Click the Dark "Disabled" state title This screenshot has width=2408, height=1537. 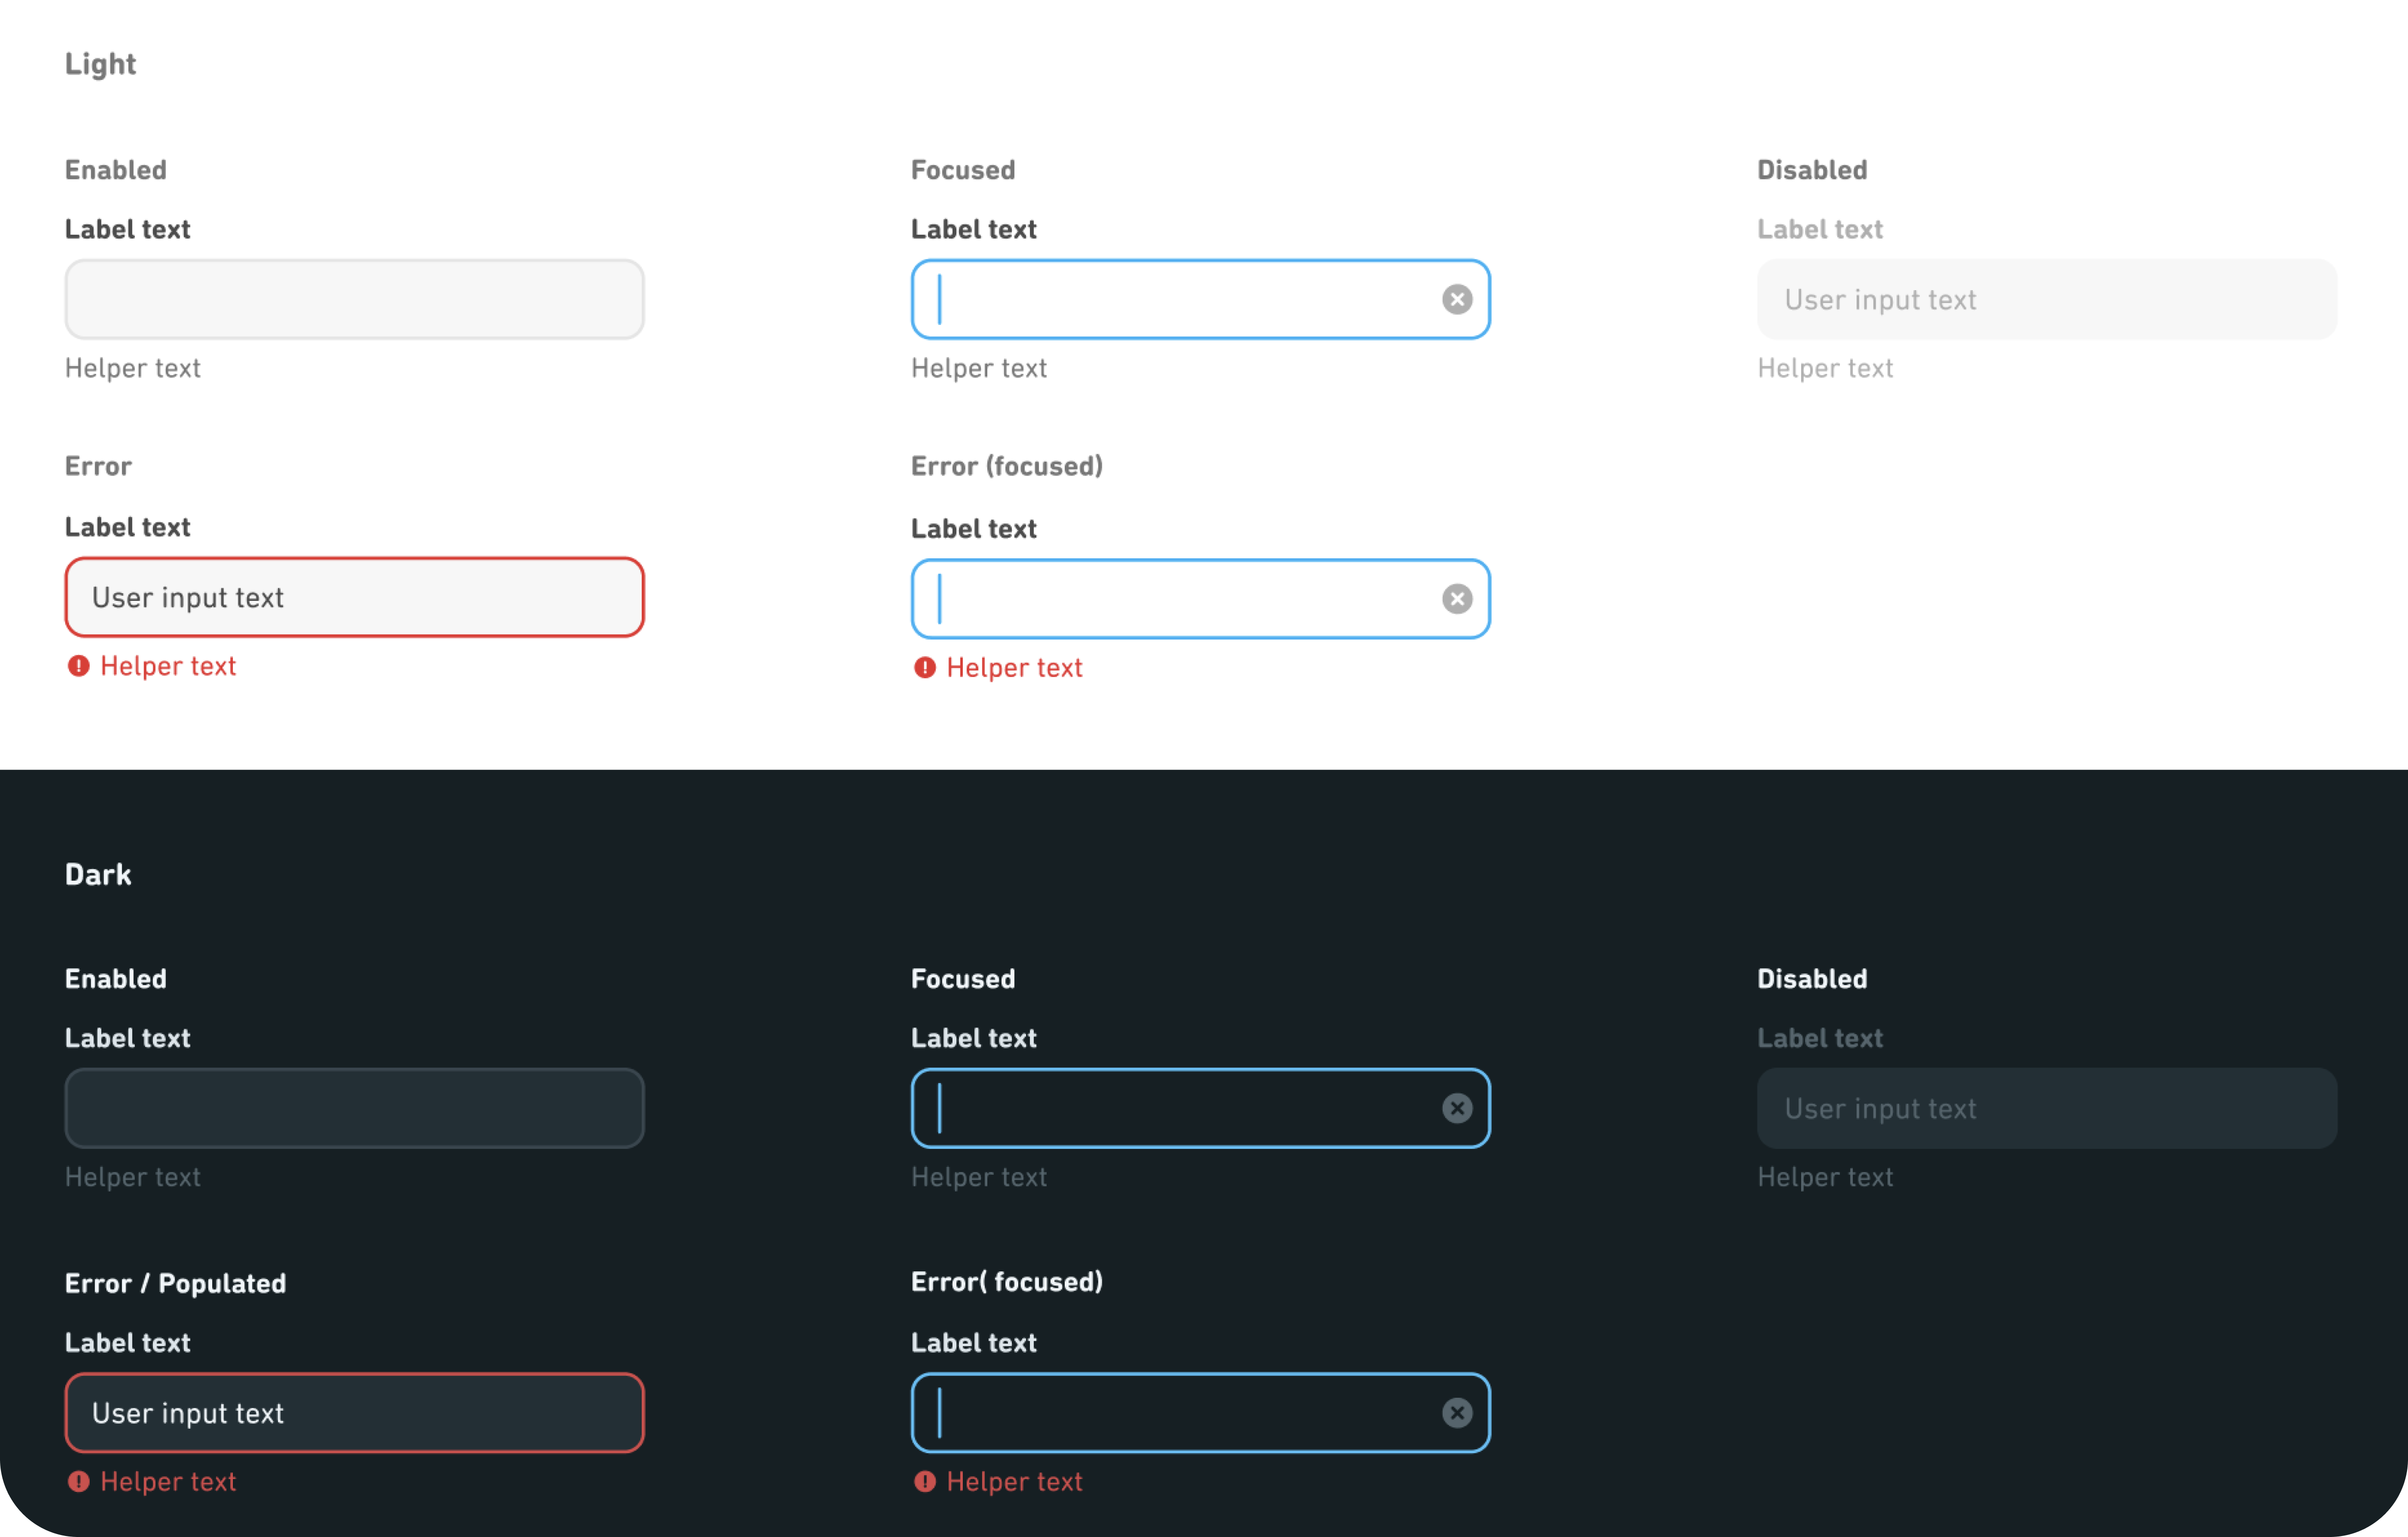pos(1812,978)
